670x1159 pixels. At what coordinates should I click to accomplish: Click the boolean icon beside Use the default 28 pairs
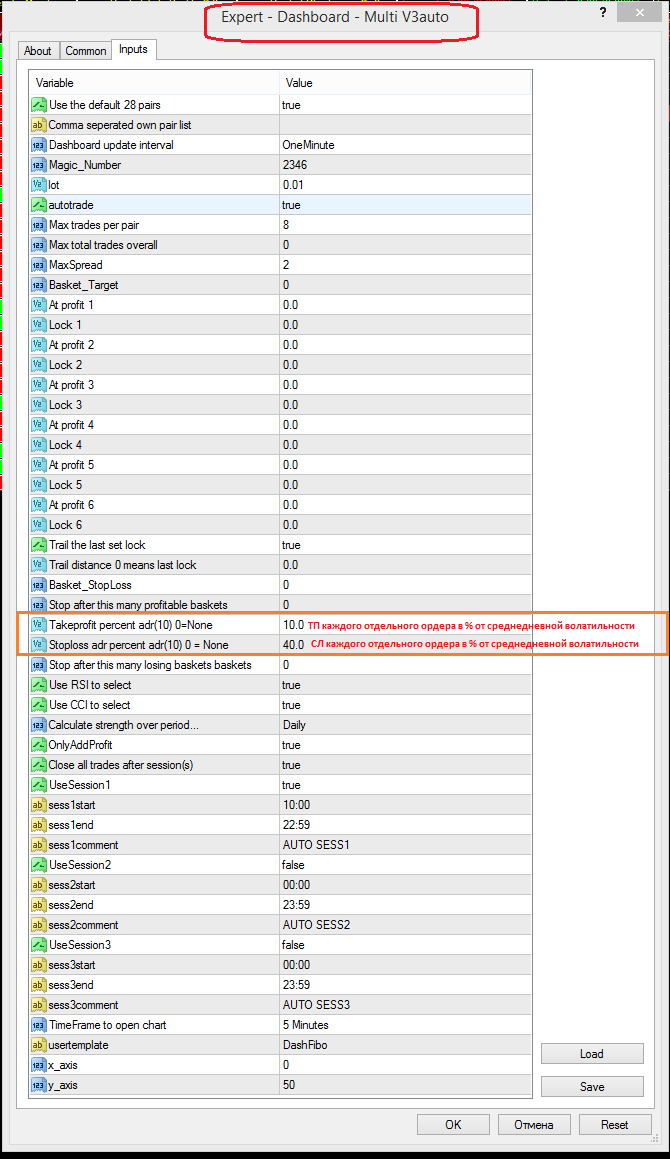38,105
